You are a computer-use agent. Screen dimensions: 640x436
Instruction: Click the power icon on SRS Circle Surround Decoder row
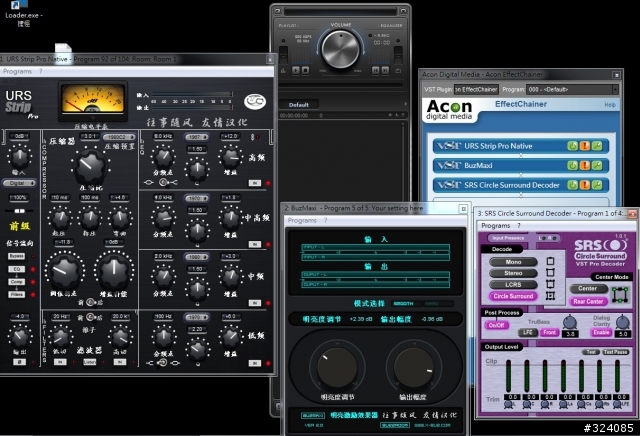point(573,185)
